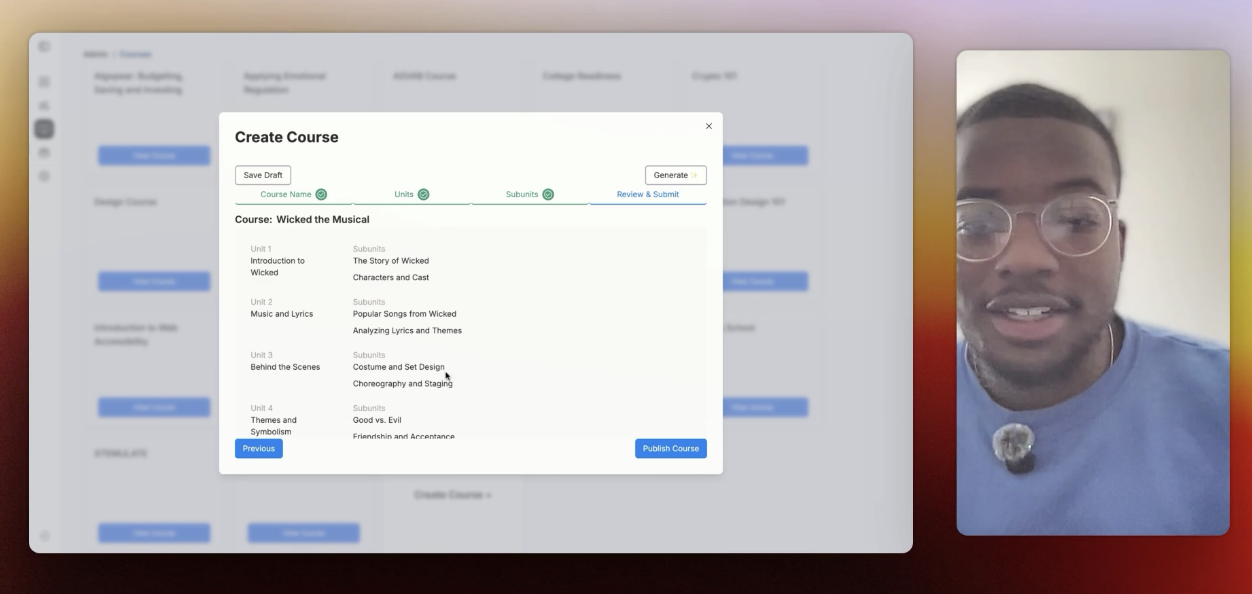1252x594 pixels.
Task: Click the Save Draft button
Action: coord(263,175)
